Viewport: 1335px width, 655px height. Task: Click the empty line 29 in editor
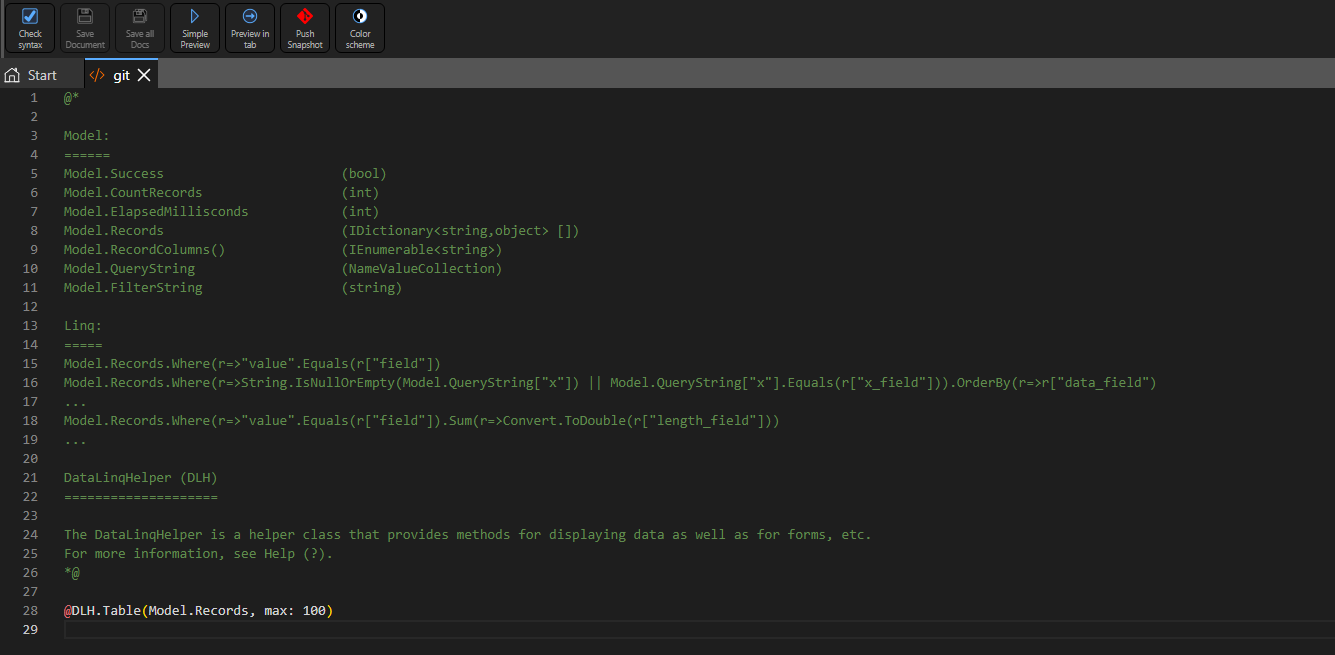point(698,629)
